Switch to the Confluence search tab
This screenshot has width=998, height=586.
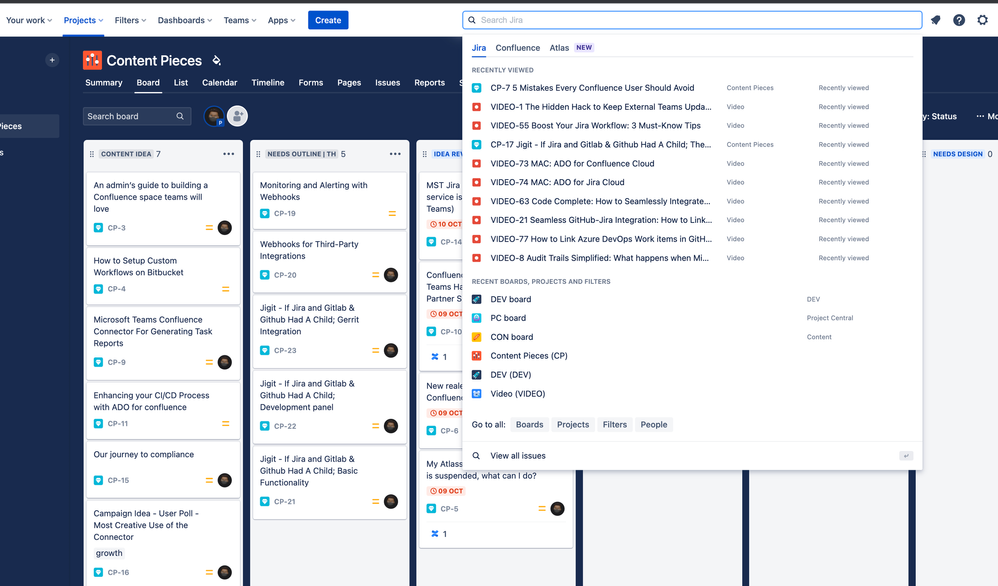[517, 48]
